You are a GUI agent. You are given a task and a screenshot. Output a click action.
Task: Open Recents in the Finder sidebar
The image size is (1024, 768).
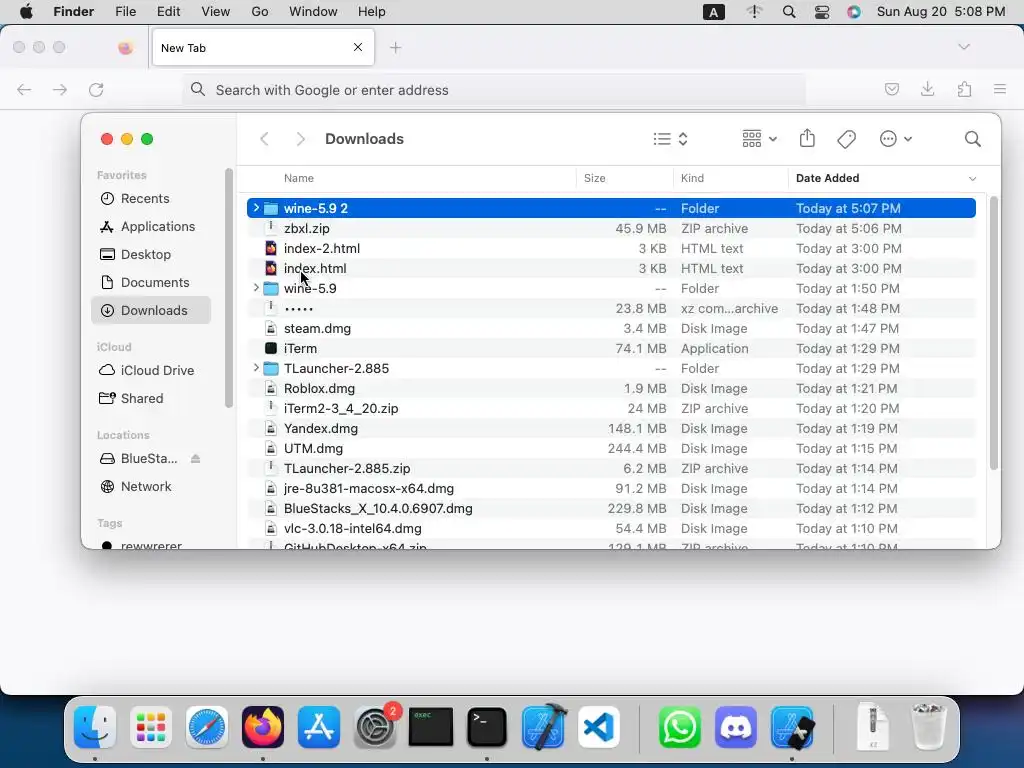click(x=151, y=199)
